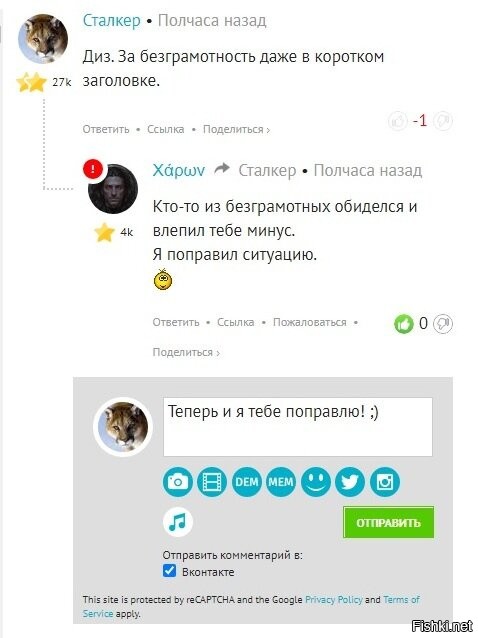Open the DEM demotivator creator
The height and width of the screenshot is (638, 478).
tap(247, 482)
